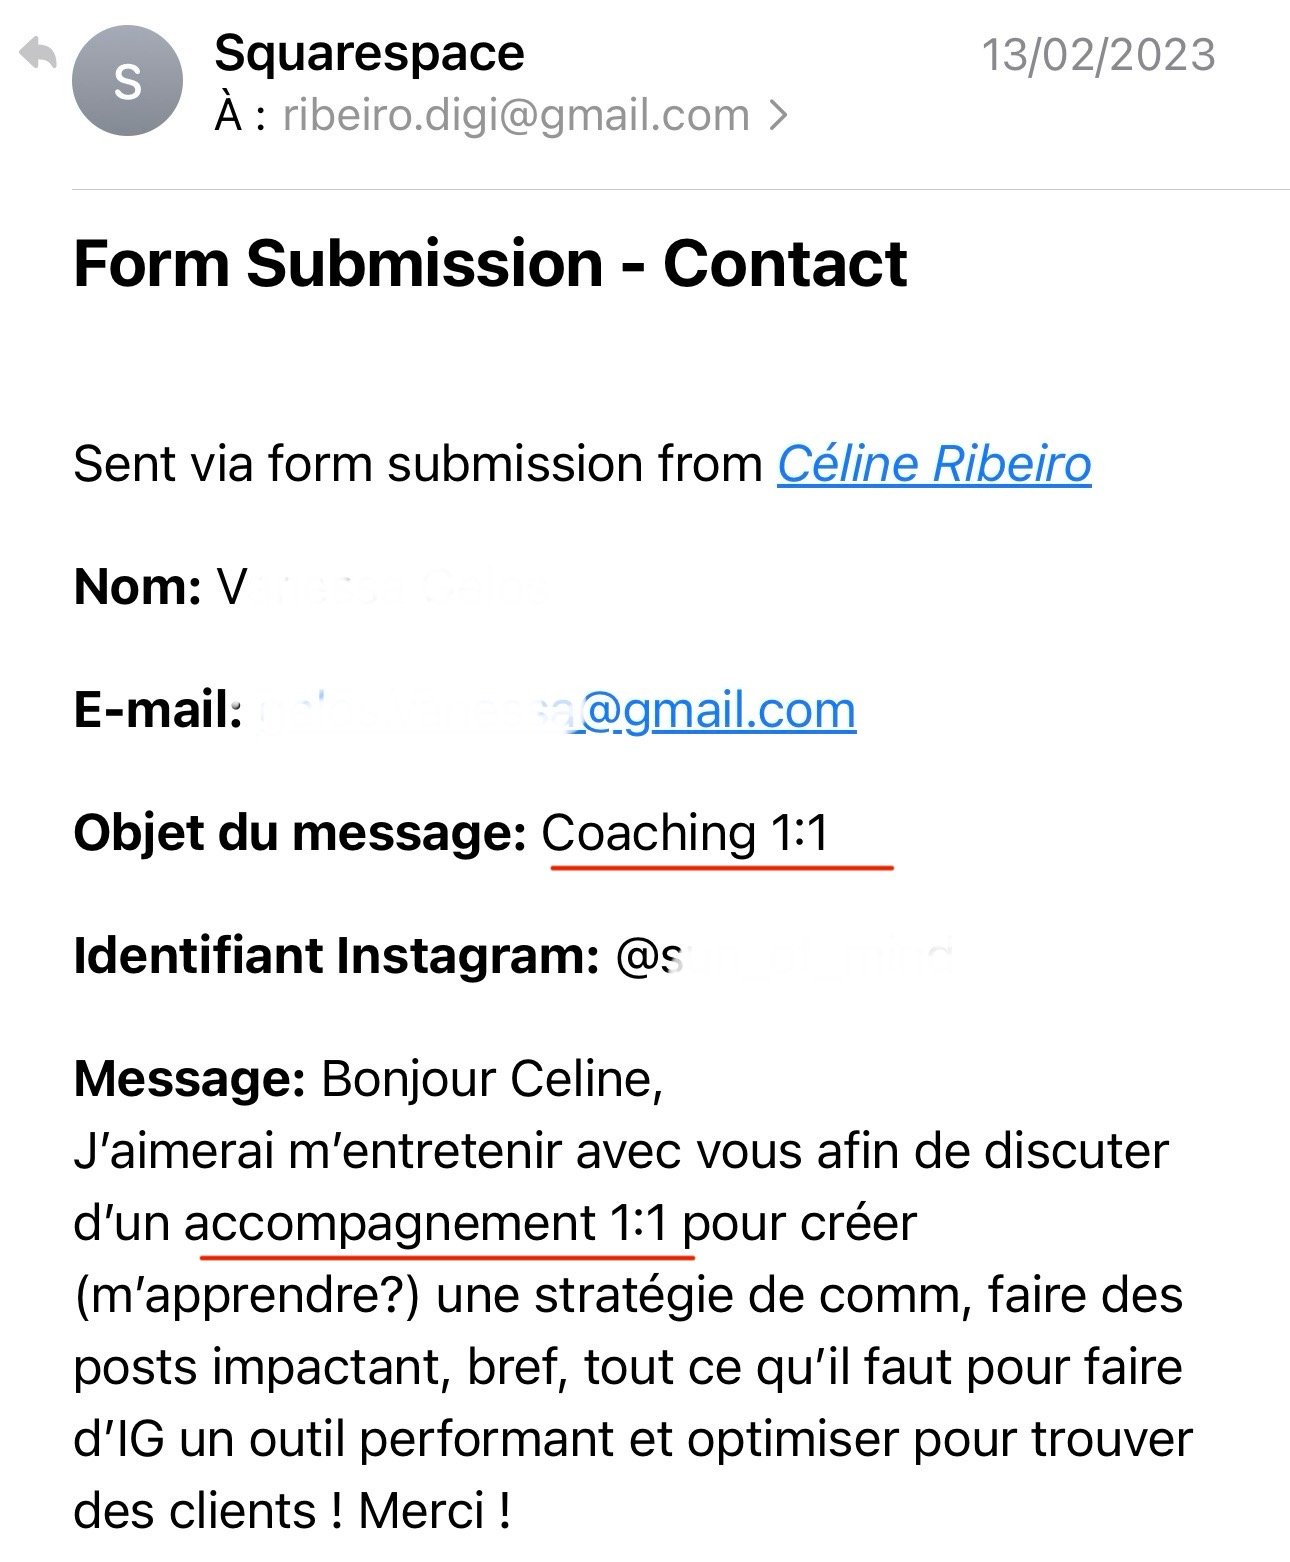Expand recipient details with the chevron
Image resolution: width=1290 pixels, height=1562 pixels.
point(778,116)
